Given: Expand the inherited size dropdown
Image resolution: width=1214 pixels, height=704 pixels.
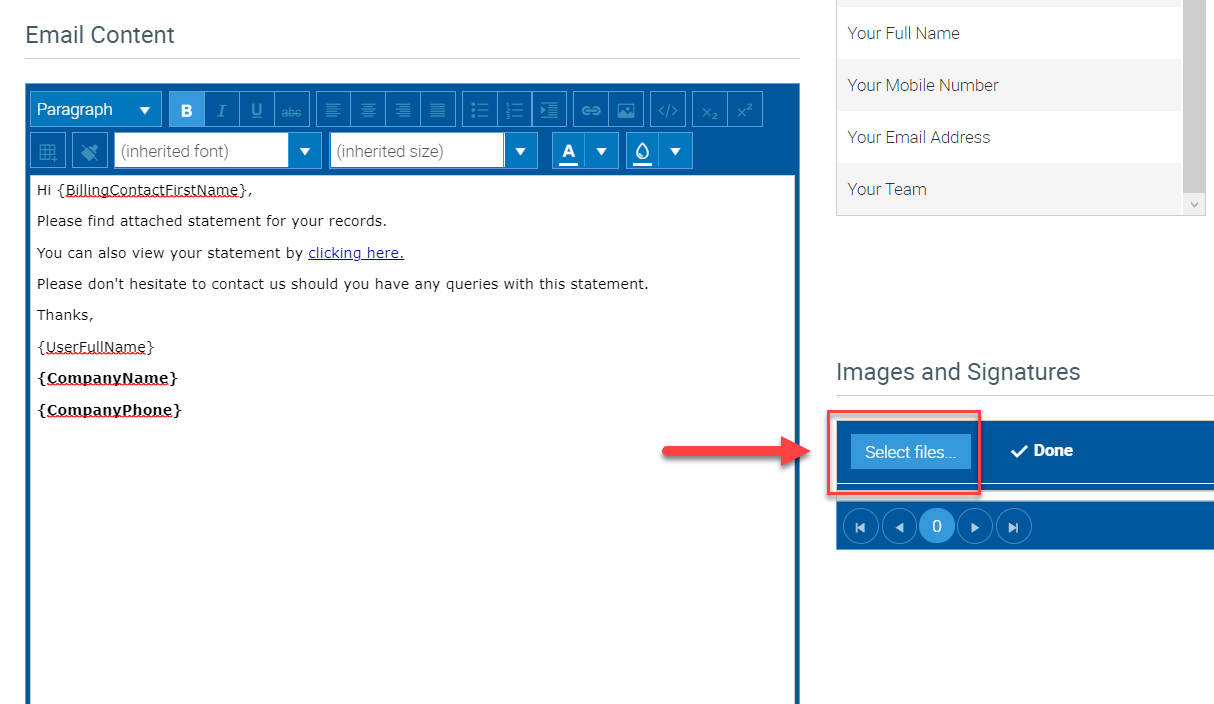Looking at the screenshot, I should tap(520, 151).
